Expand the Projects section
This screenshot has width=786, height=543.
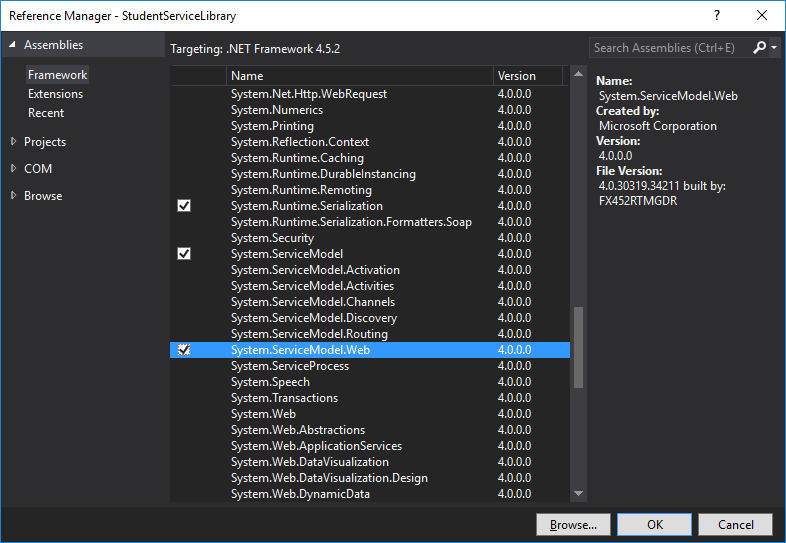pyautogui.click(x=14, y=141)
